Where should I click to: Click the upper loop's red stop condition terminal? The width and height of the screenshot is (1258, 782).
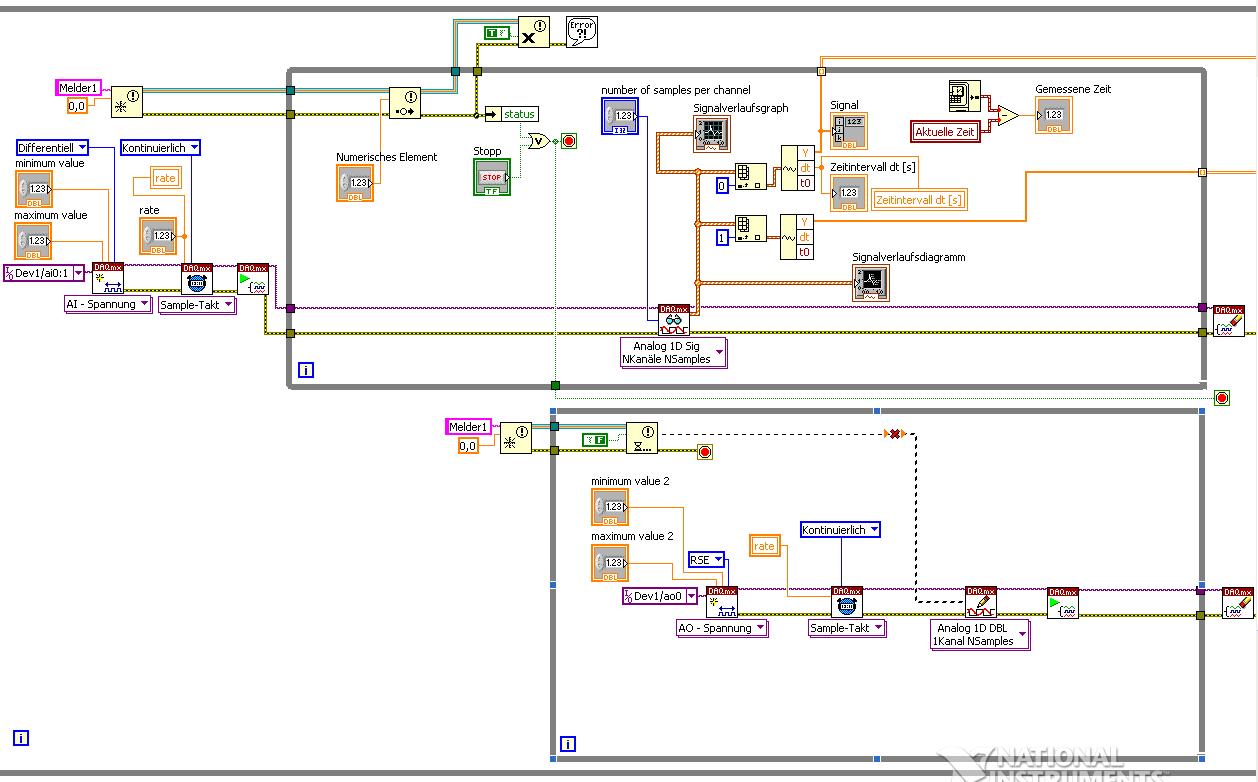point(569,141)
